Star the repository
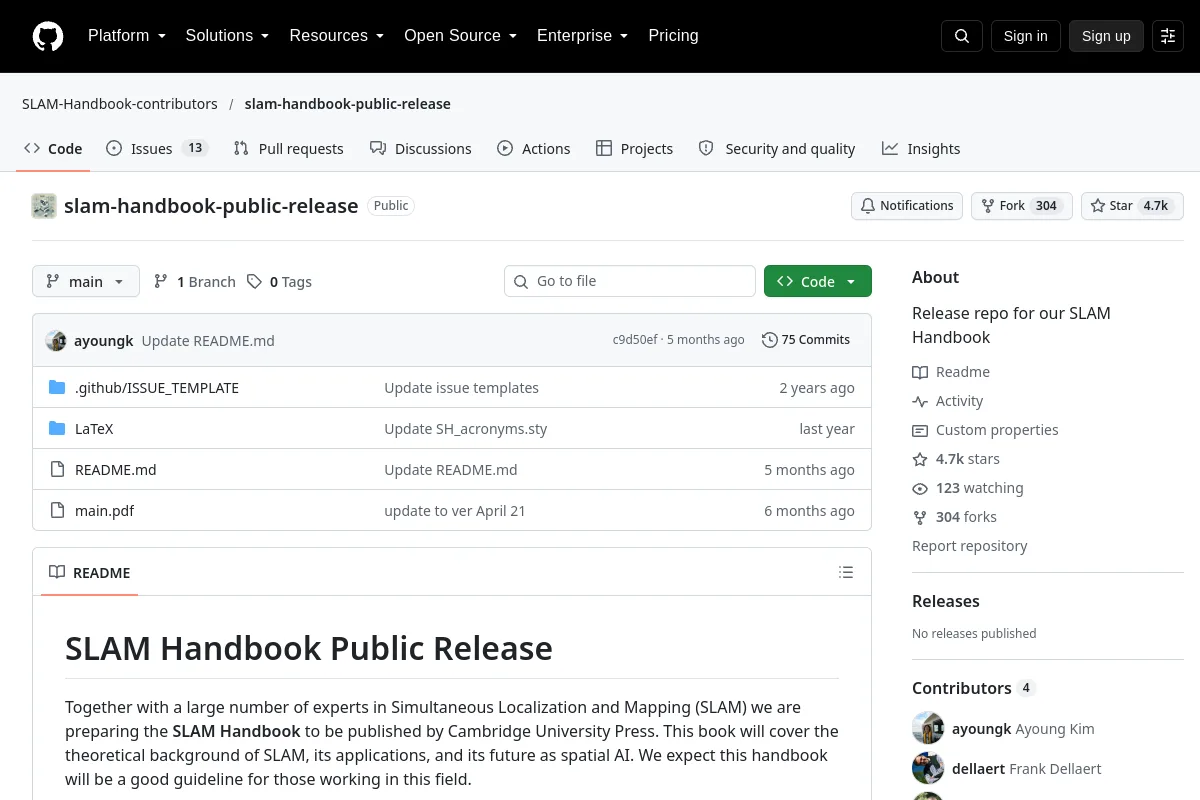Viewport: 1200px width, 800px height. [1132, 206]
